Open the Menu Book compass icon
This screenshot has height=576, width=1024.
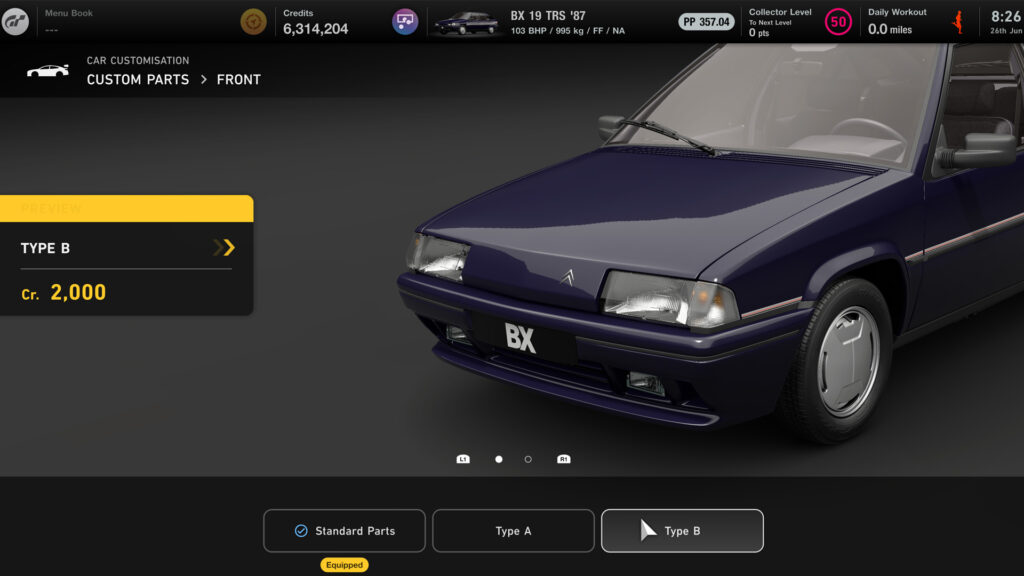coord(253,22)
